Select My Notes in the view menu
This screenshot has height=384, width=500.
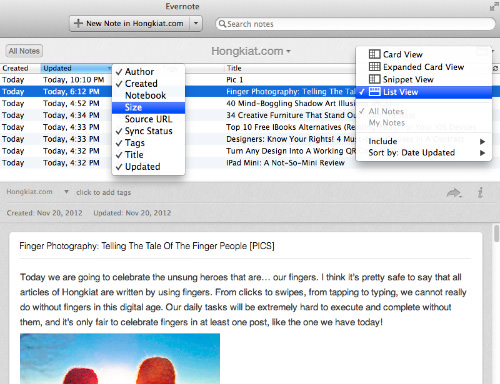(424, 123)
